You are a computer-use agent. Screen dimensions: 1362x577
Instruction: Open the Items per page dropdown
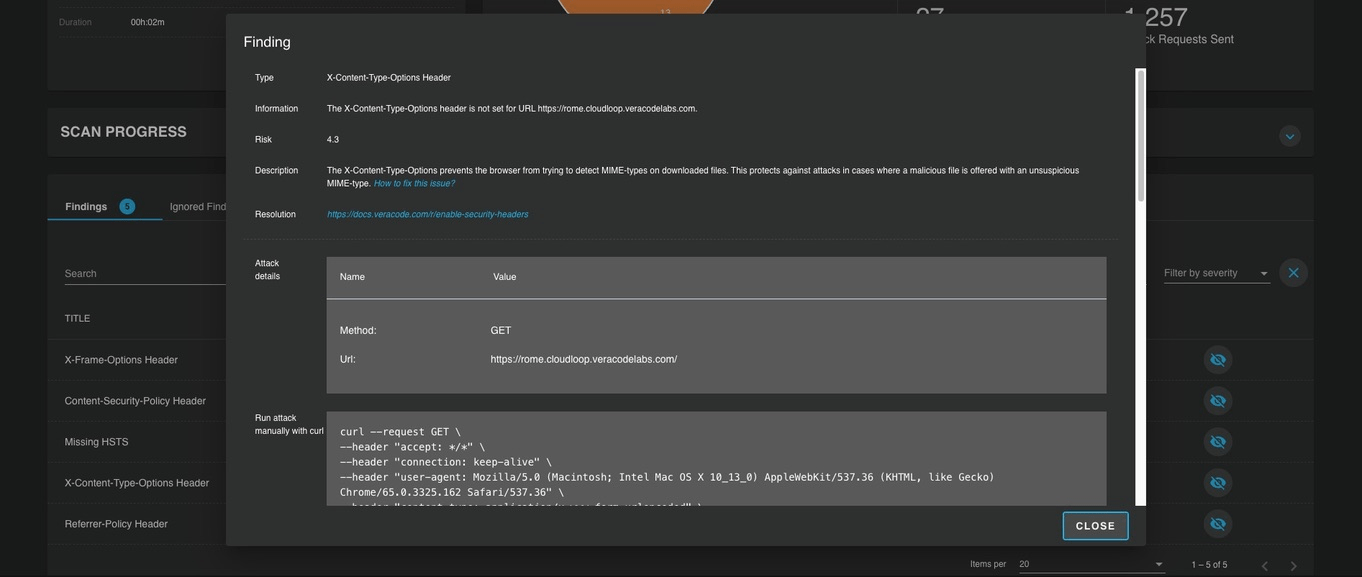coord(1091,565)
